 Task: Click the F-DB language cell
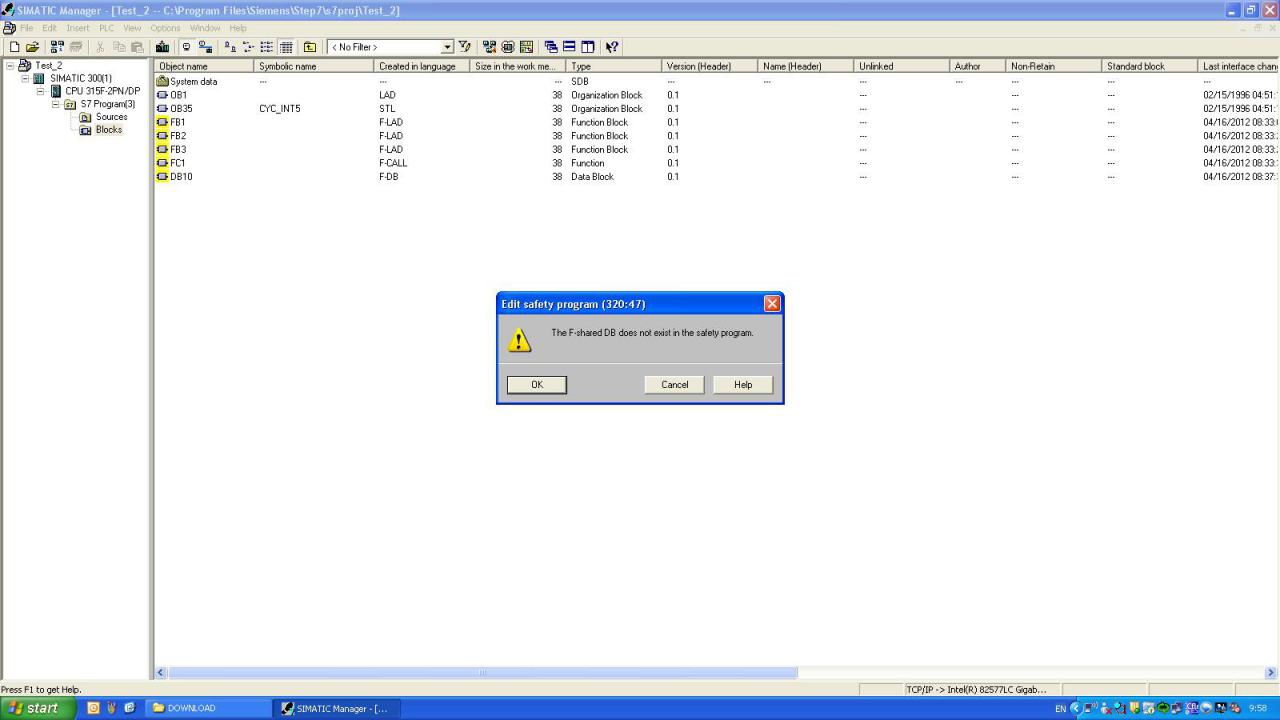(x=388, y=176)
